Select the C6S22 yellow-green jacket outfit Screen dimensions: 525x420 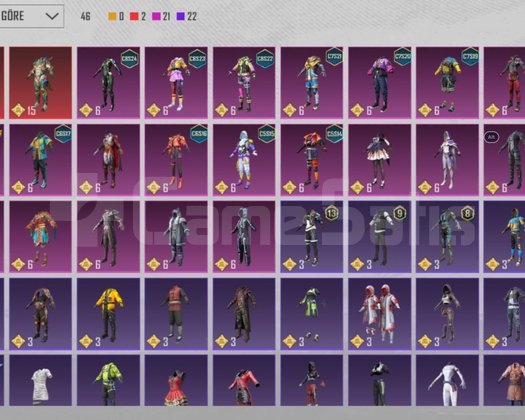click(x=244, y=83)
